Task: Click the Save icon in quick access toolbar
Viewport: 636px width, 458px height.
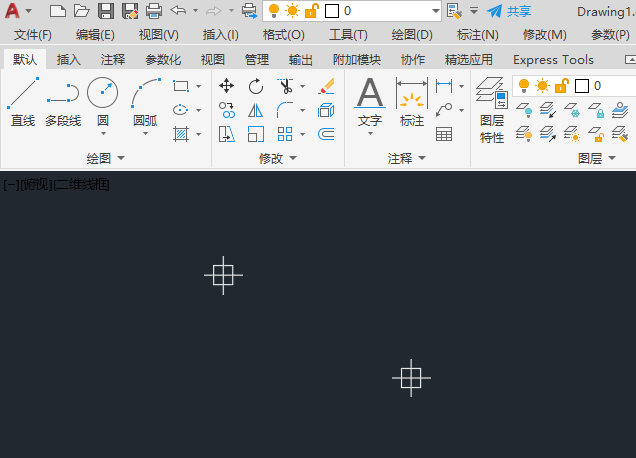Action: point(105,11)
